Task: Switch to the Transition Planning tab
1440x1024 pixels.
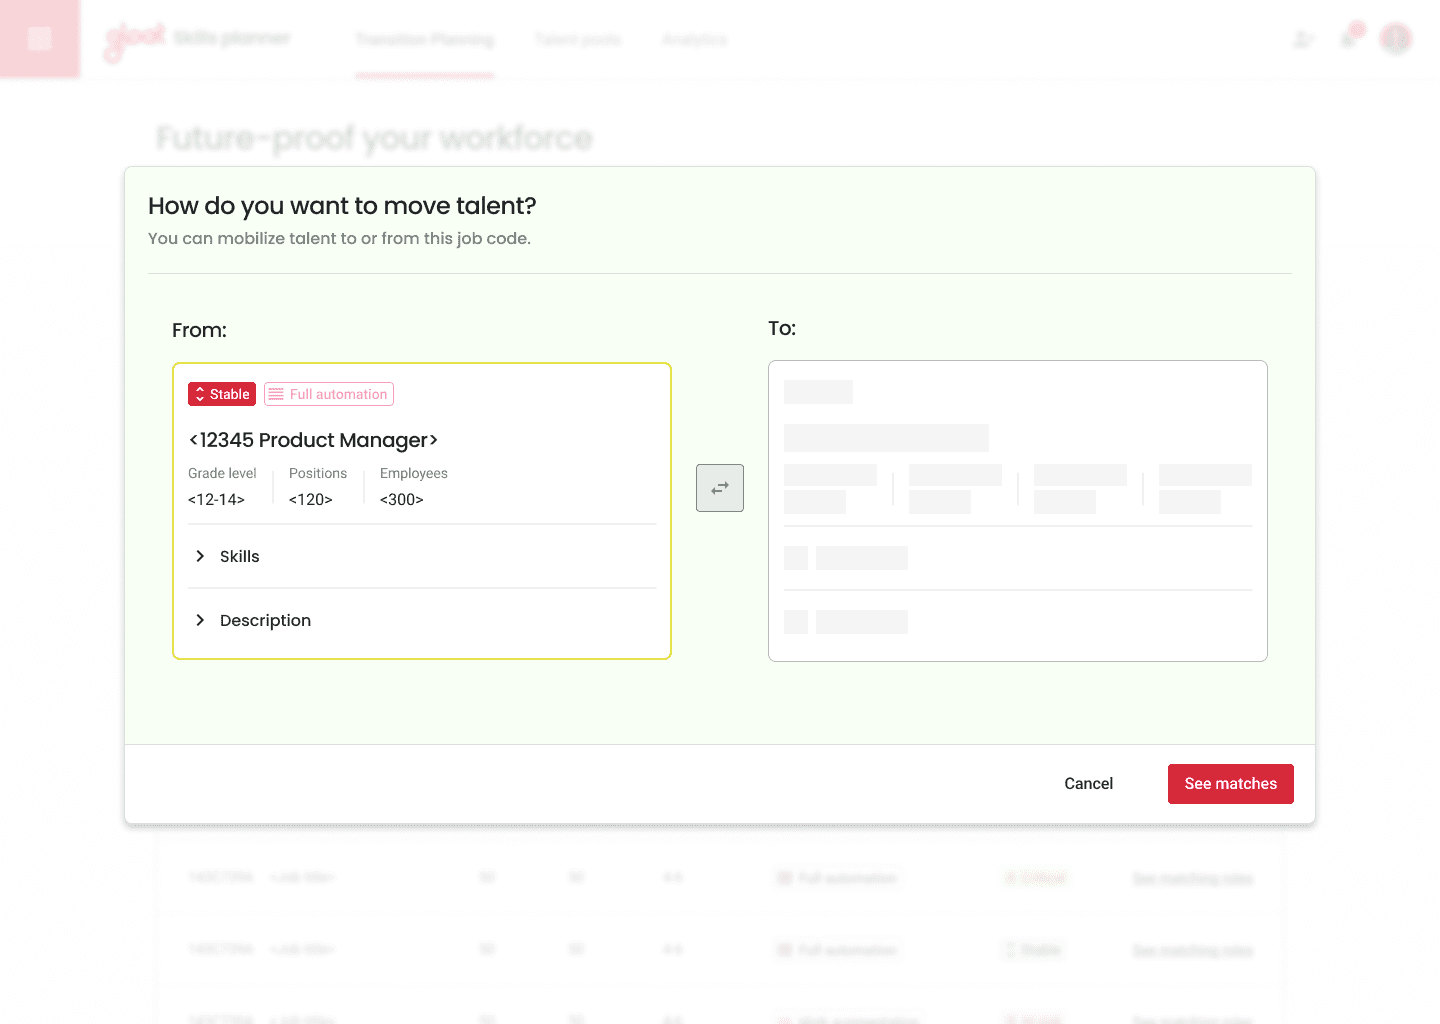Action: (425, 40)
